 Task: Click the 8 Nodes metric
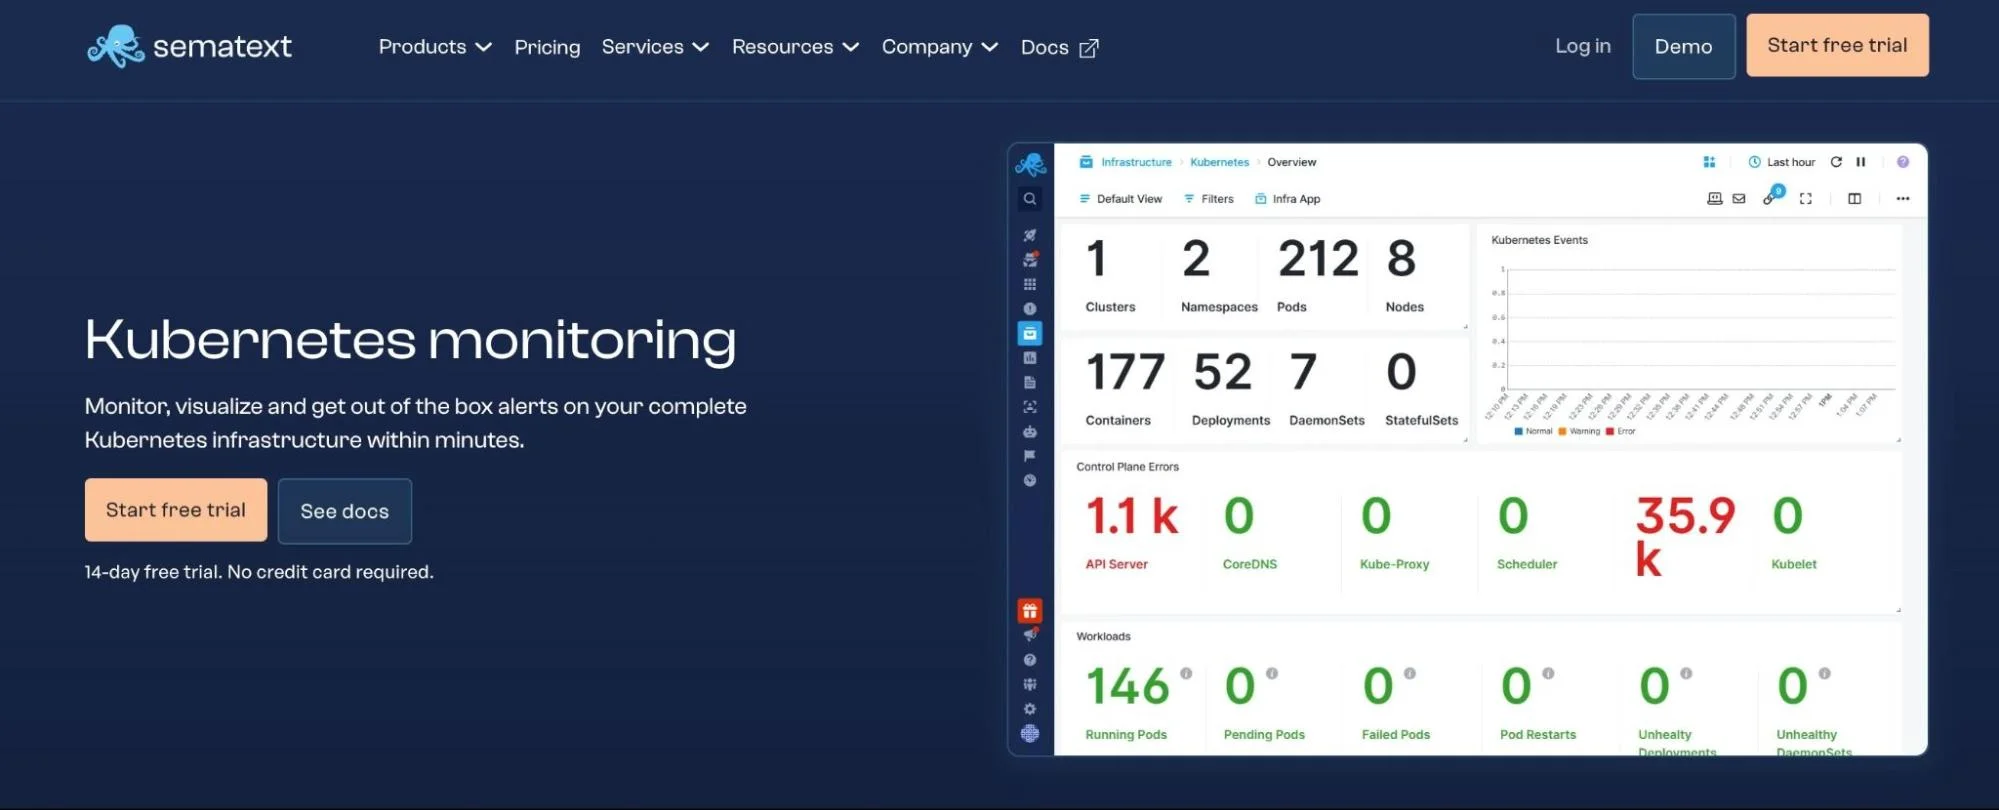[1404, 274]
